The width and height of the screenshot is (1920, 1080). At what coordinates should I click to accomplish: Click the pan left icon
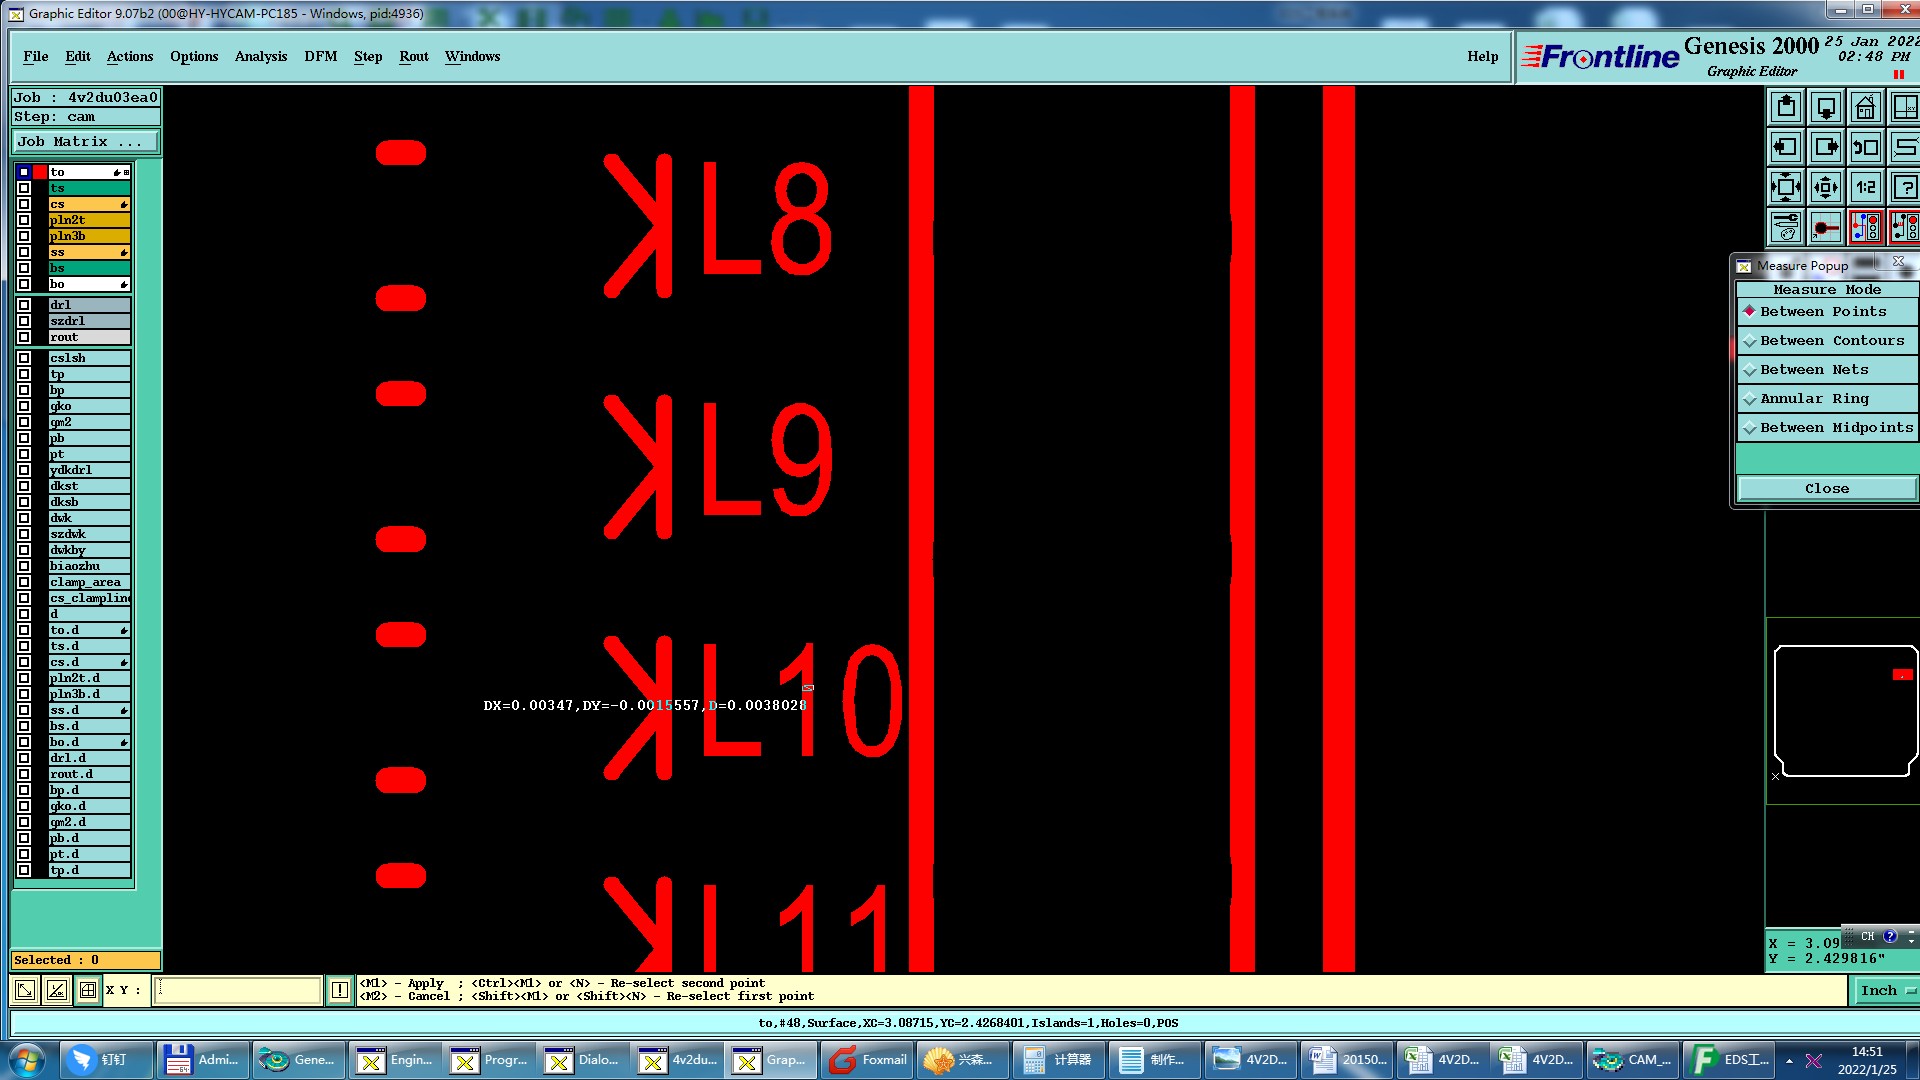[1786, 148]
